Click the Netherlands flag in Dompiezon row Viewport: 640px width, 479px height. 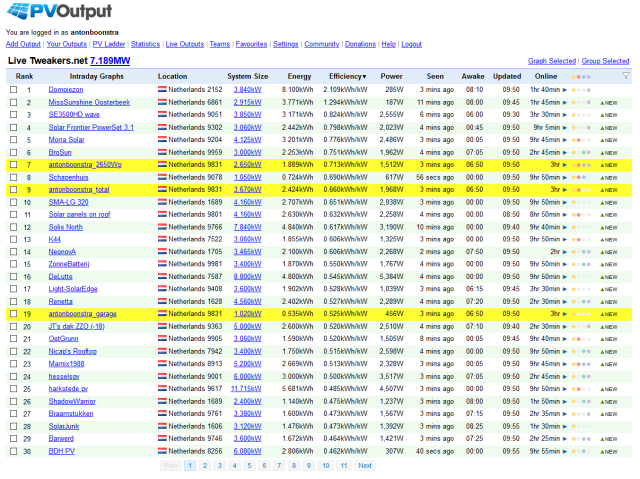(162, 89)
